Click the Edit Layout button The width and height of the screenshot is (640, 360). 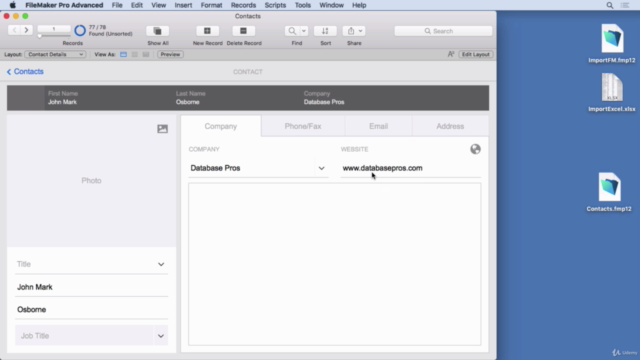(476, 54)
